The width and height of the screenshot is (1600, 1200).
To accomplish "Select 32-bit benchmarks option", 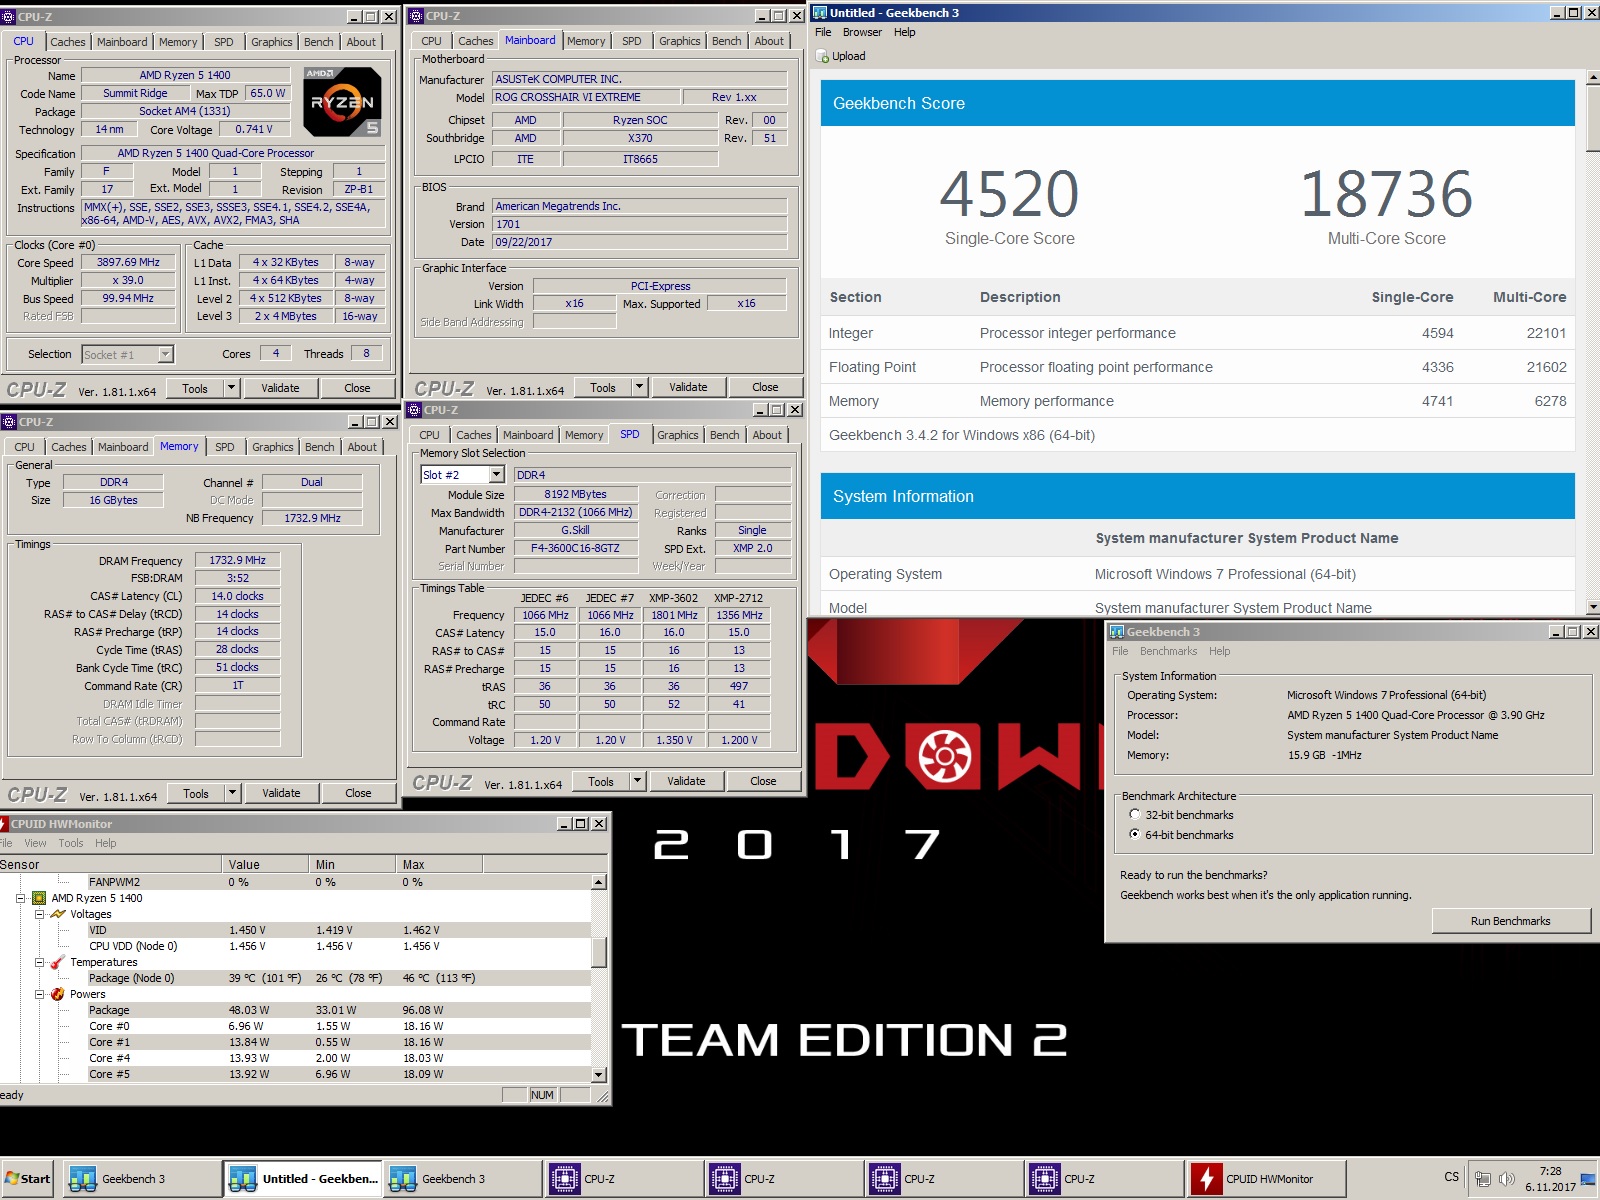I will coord(1135,815).
